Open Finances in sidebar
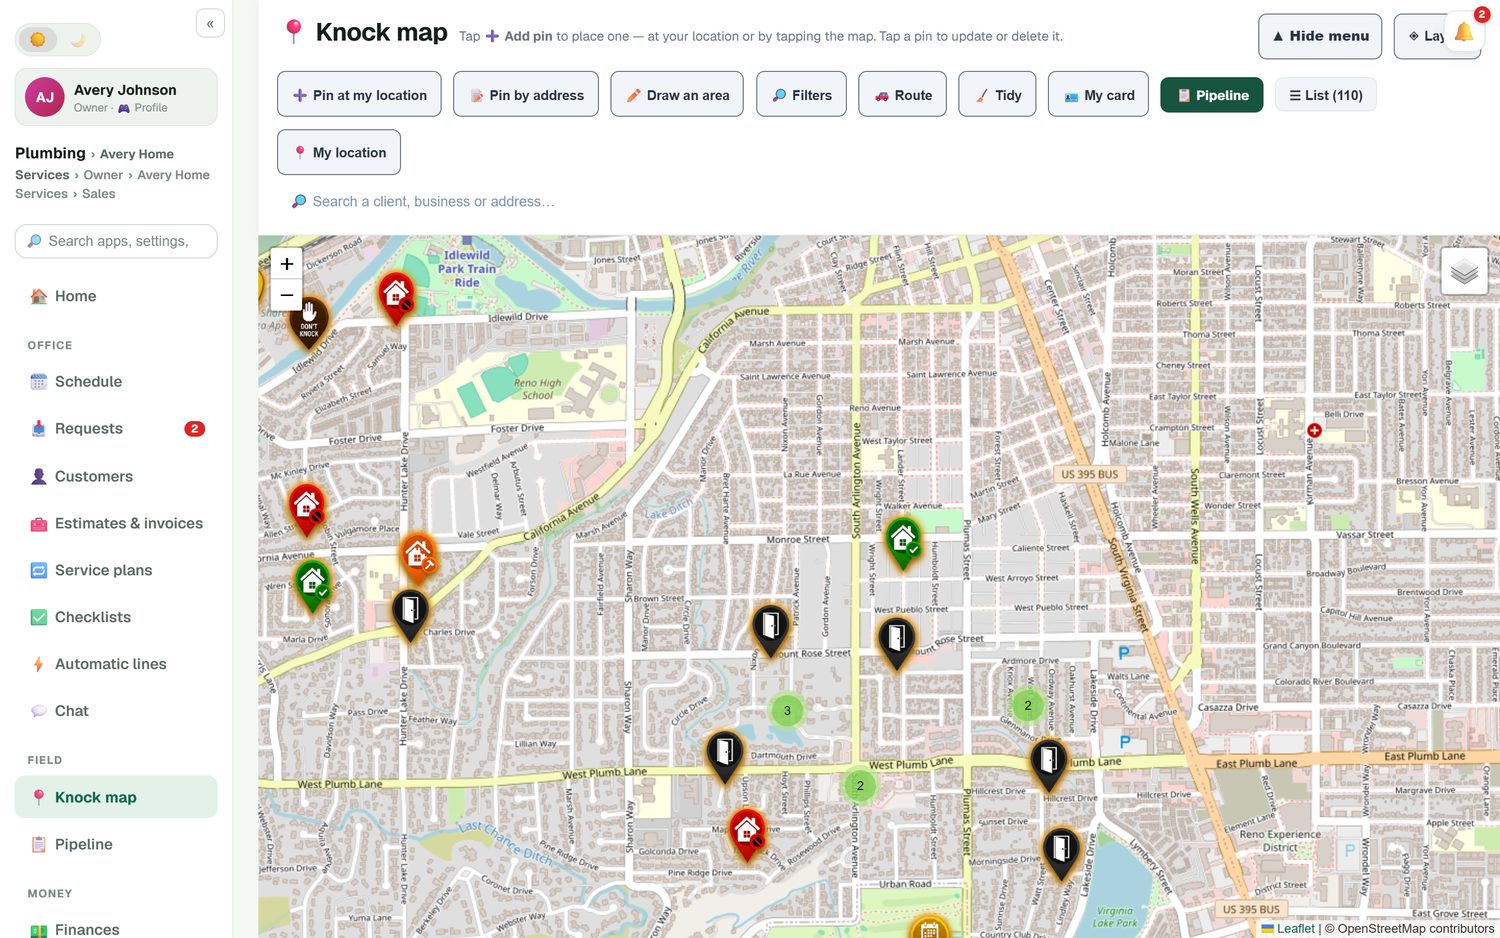1500x938 pixels. point(116,929)
